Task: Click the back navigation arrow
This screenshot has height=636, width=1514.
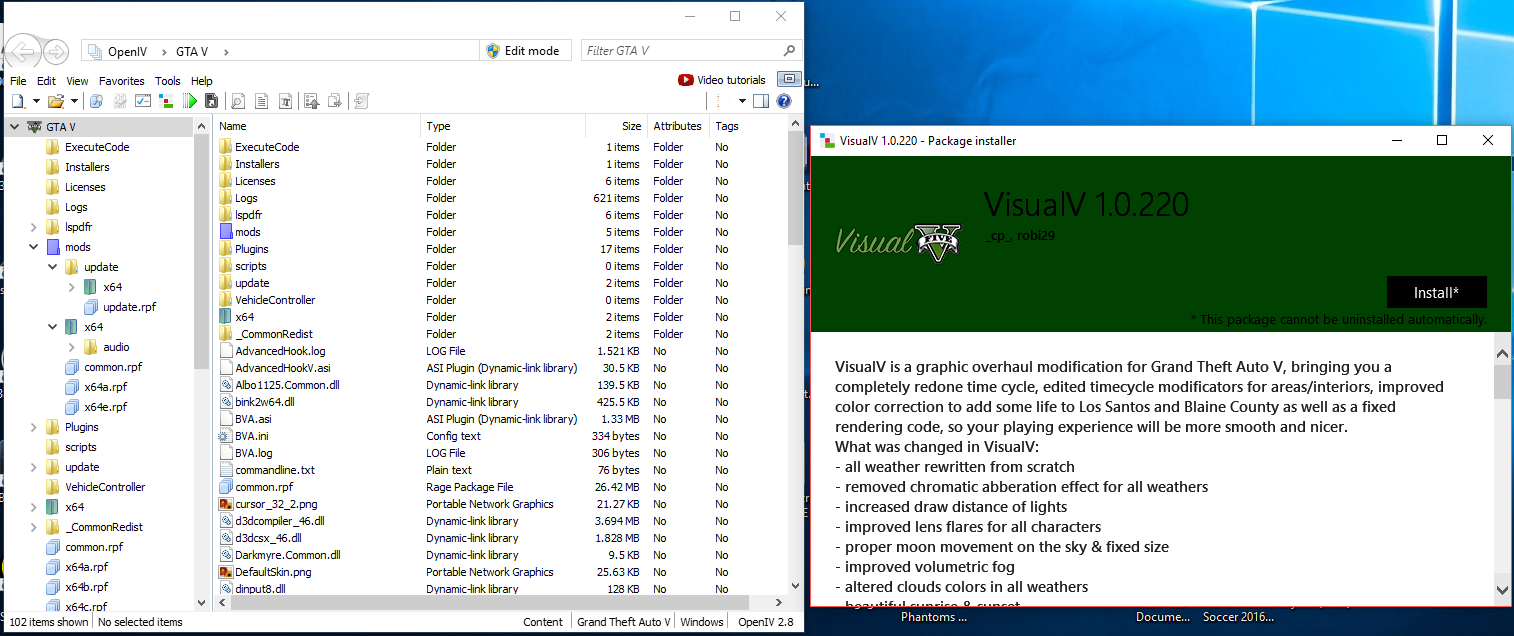Action: coord(23,51)
